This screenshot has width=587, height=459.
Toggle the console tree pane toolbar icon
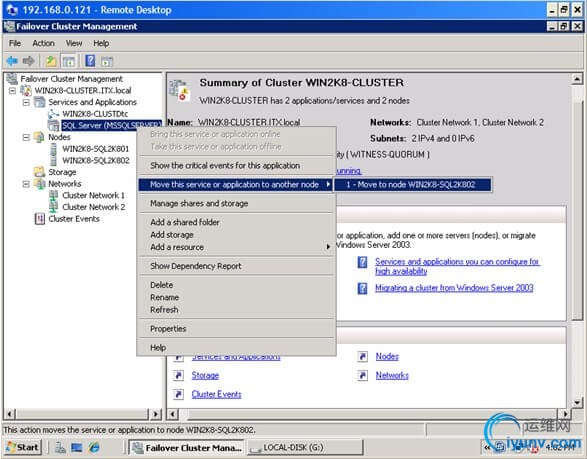pyautogui.click(x=69, y=61)
